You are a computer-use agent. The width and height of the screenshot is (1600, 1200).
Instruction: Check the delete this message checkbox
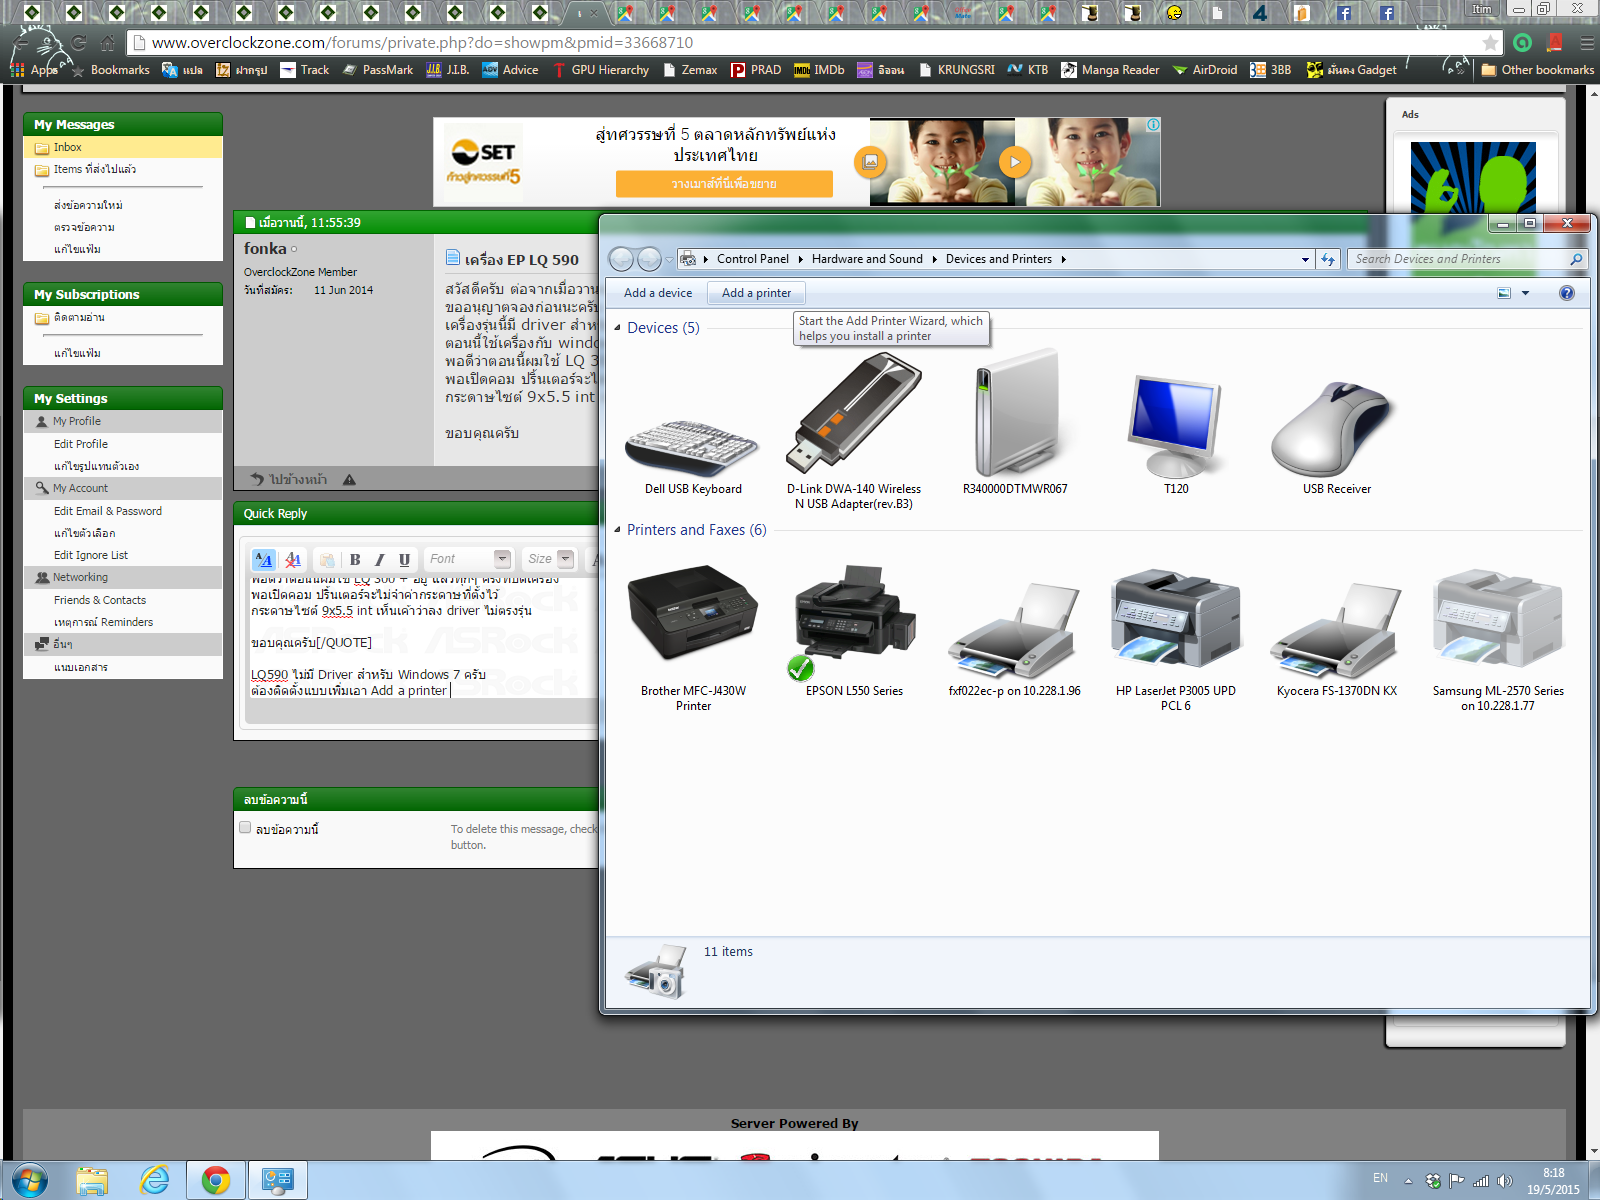click(x=245, y=828)
